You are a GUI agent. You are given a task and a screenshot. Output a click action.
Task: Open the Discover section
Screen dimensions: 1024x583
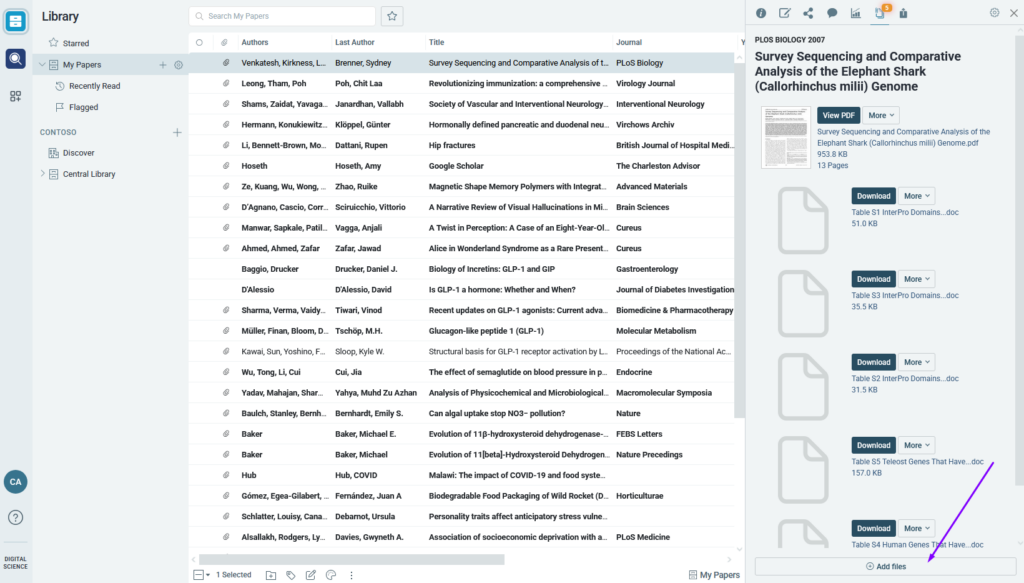tap(78, 153)
